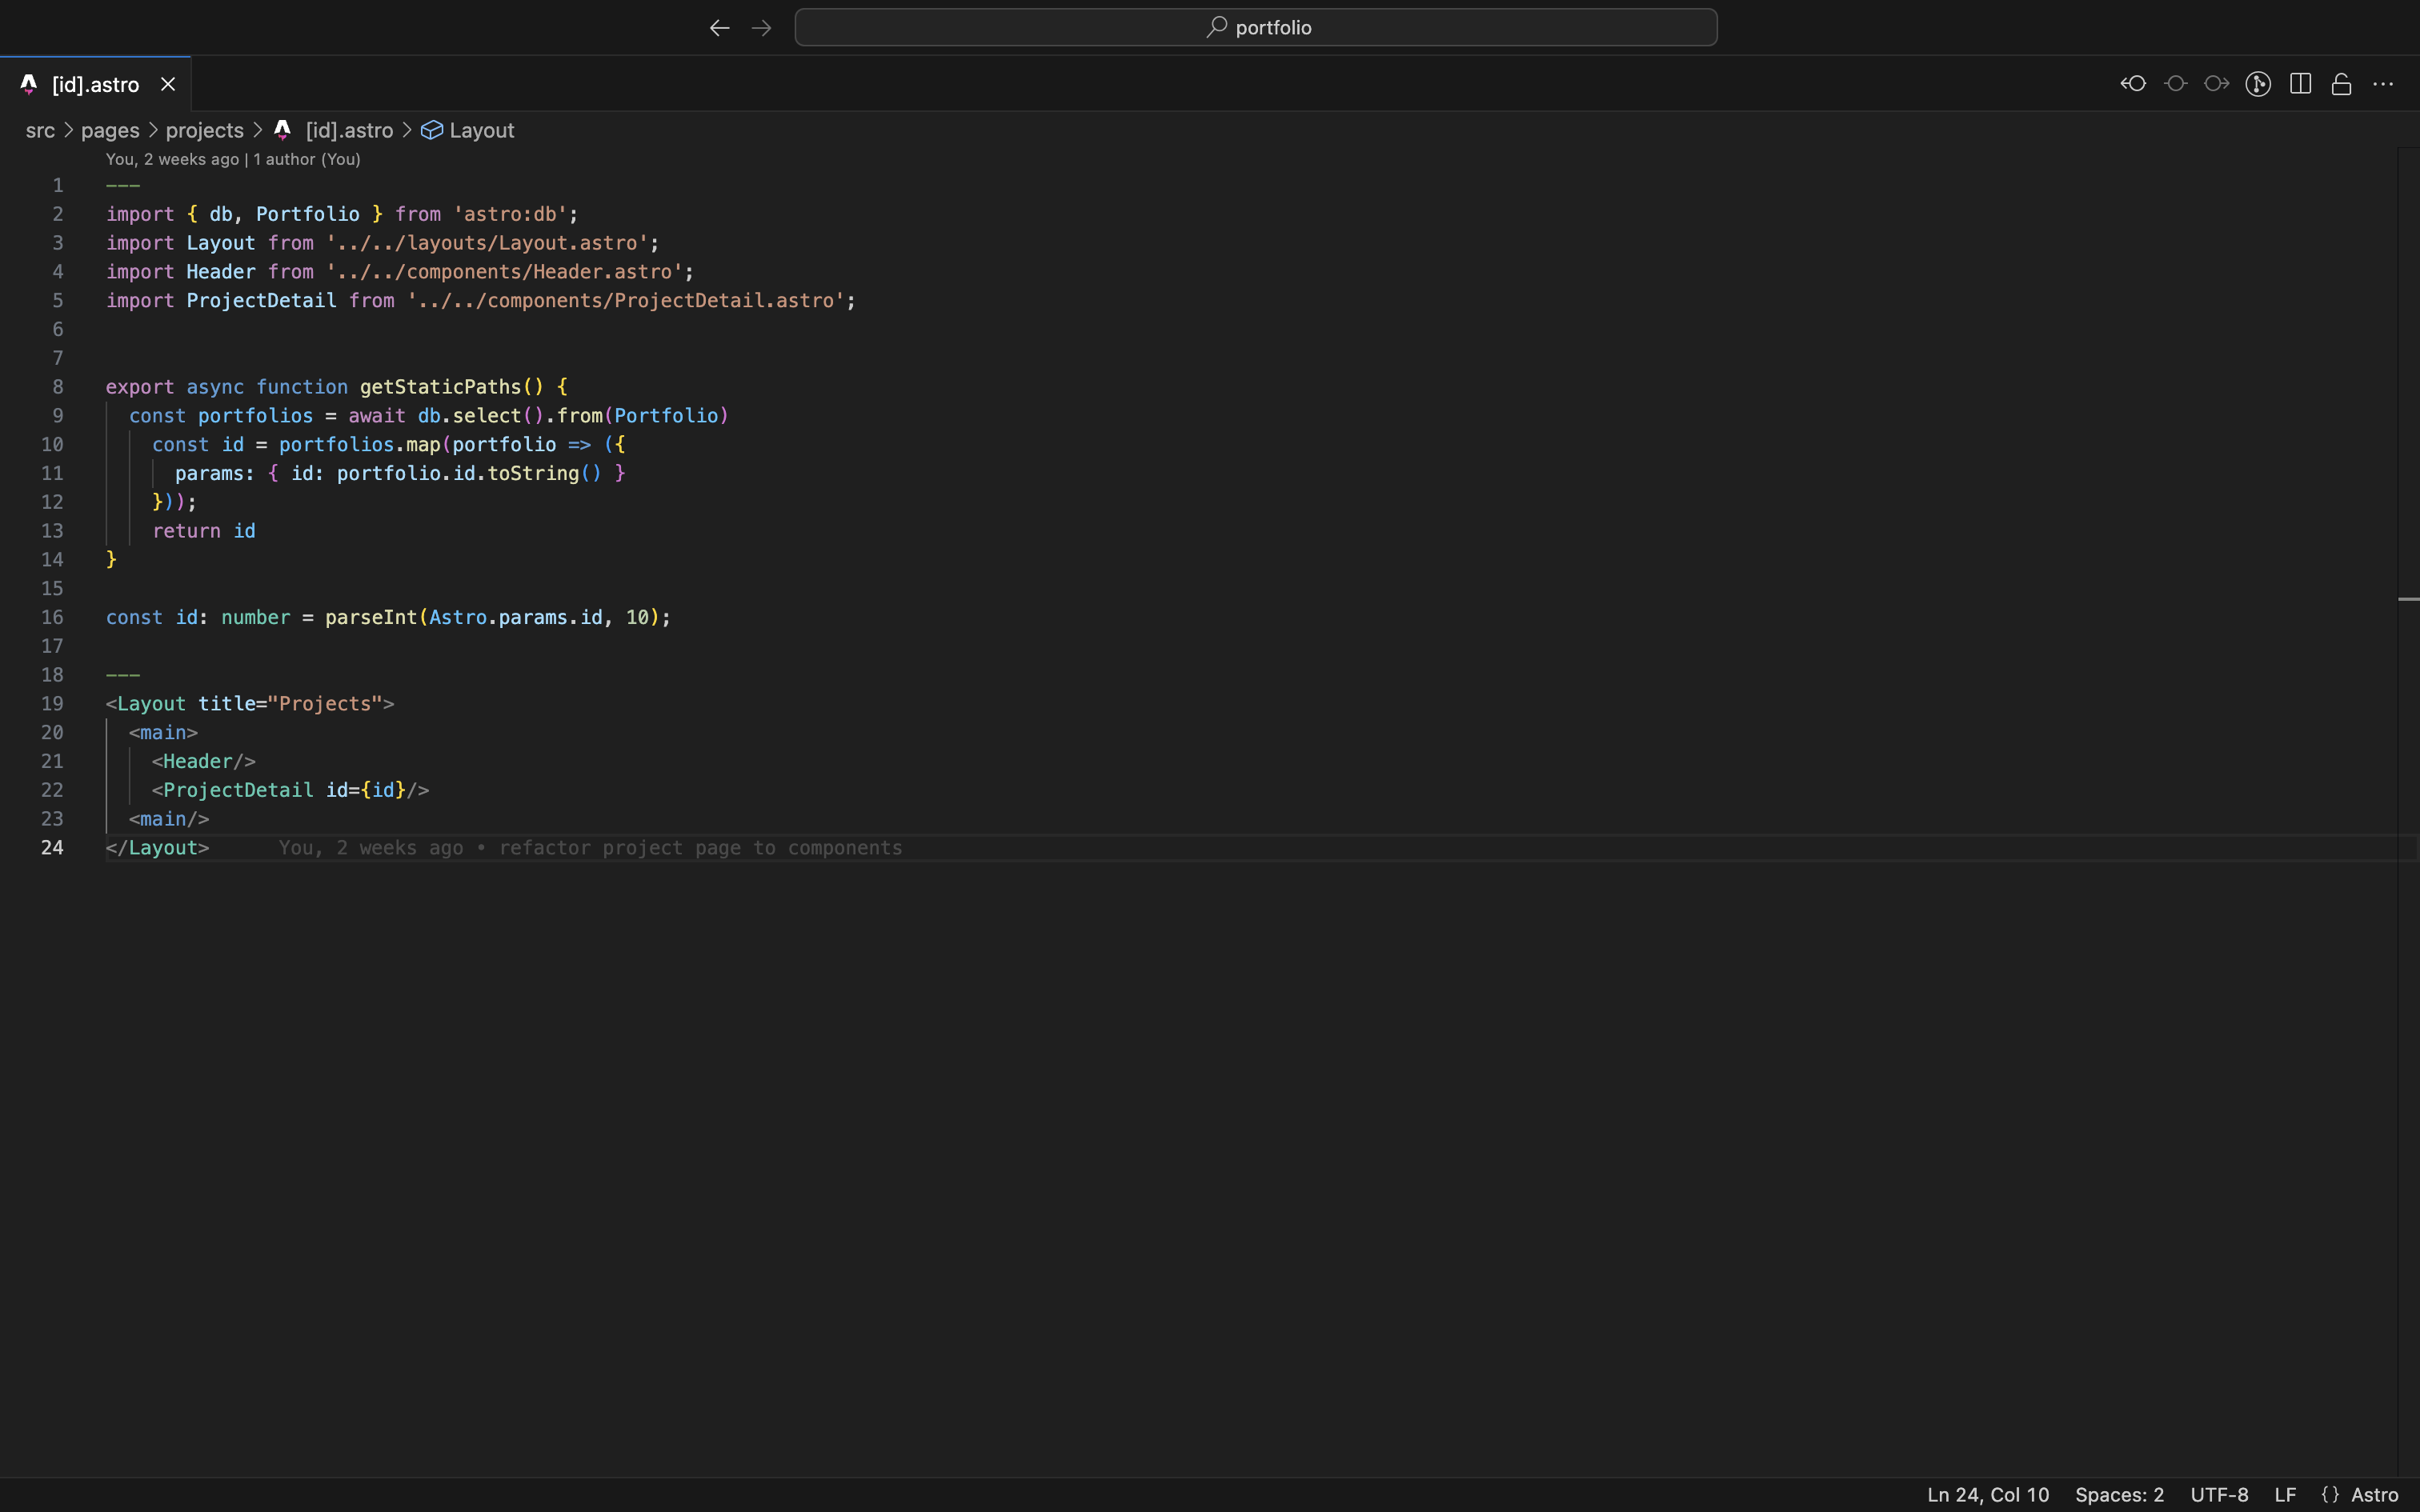
Task: Toggle the read-only padlock icon
Action: [2341, 84]
